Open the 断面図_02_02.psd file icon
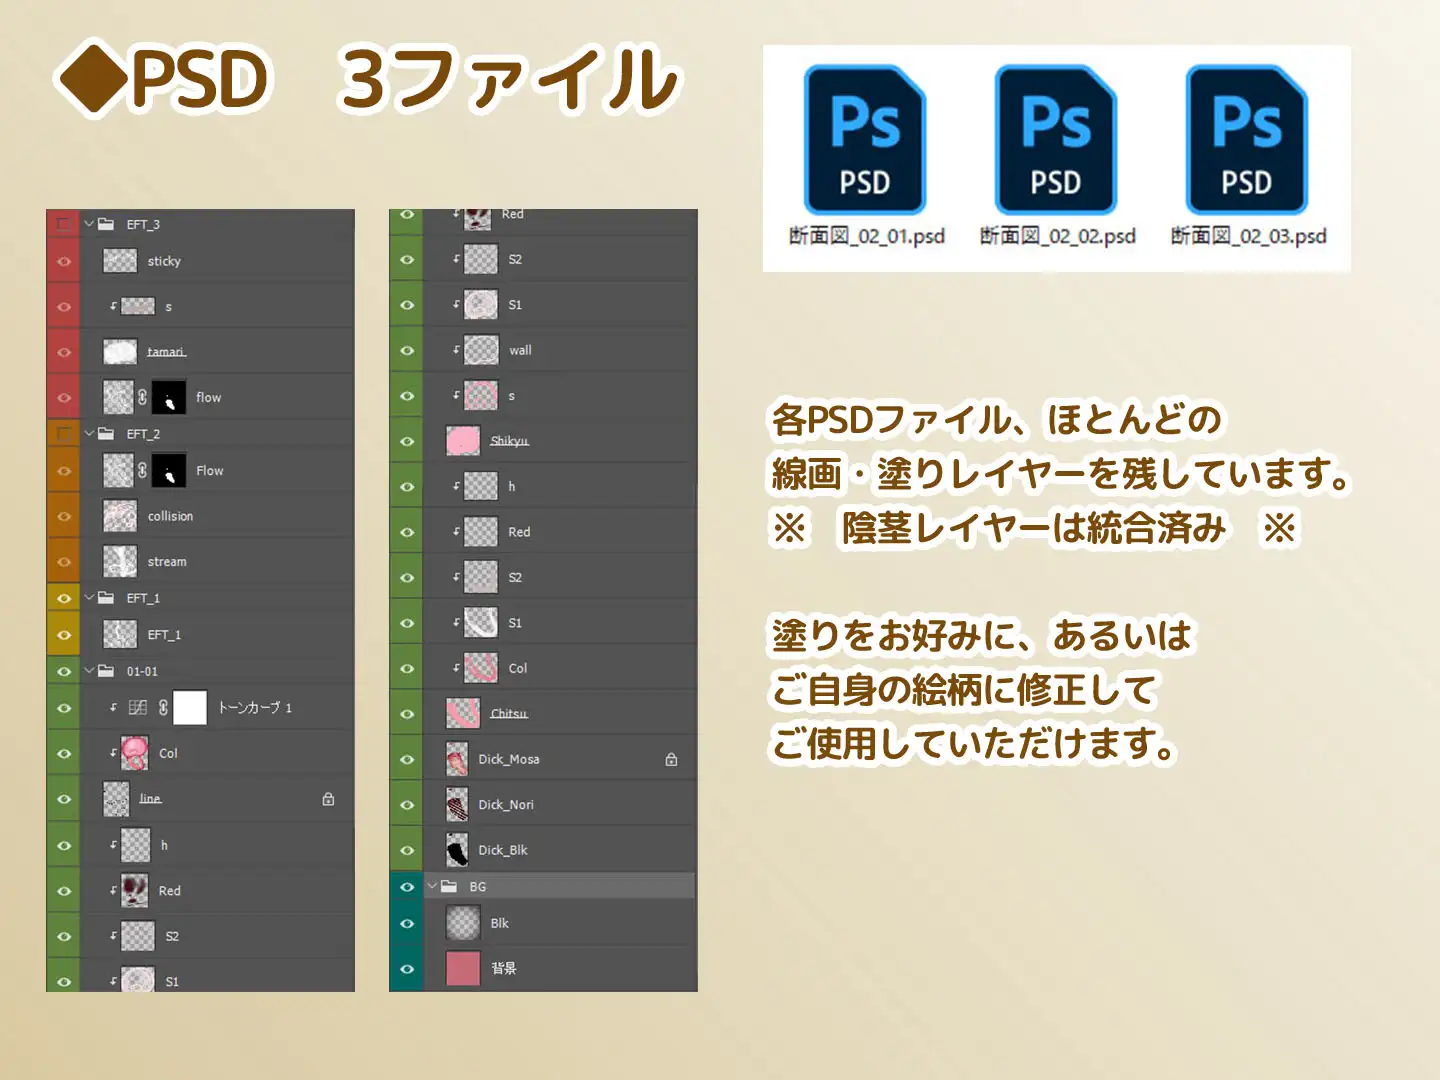 point(1056,140)
